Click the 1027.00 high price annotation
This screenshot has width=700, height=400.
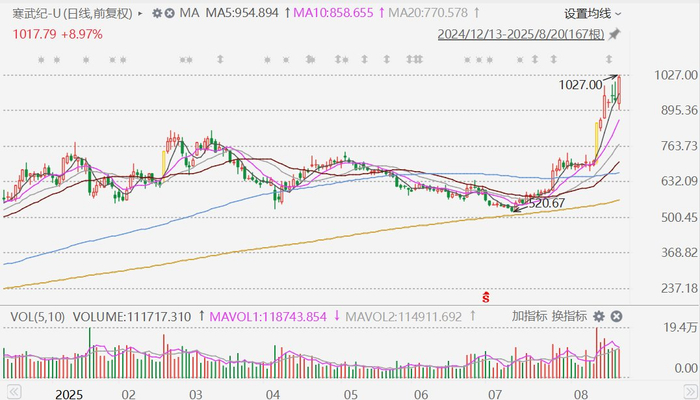(580, 84)
